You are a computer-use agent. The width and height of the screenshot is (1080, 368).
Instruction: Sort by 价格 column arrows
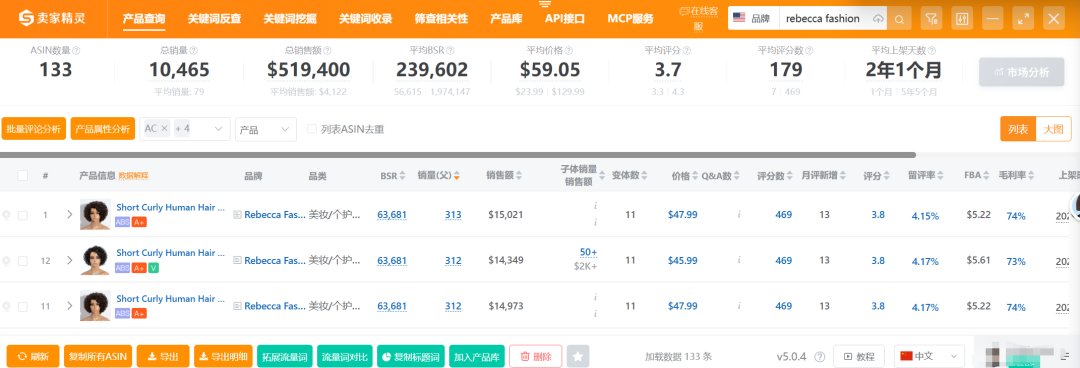(x=694, y=176)
